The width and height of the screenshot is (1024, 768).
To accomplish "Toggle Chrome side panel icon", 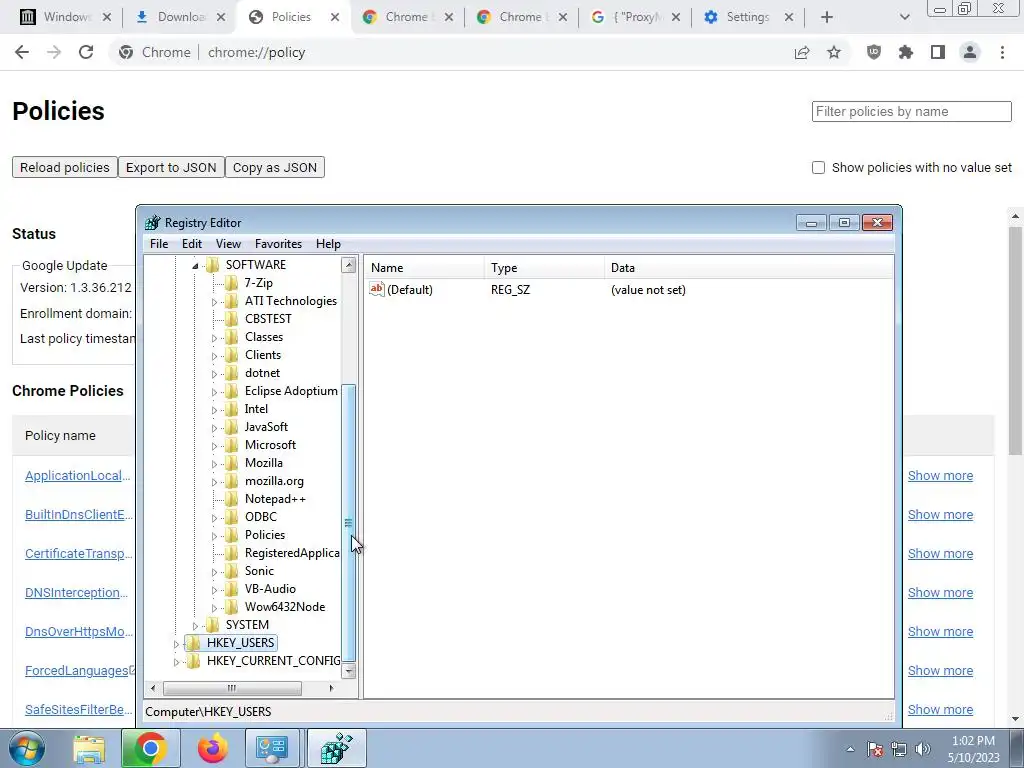I will click(x=938, y=52).
